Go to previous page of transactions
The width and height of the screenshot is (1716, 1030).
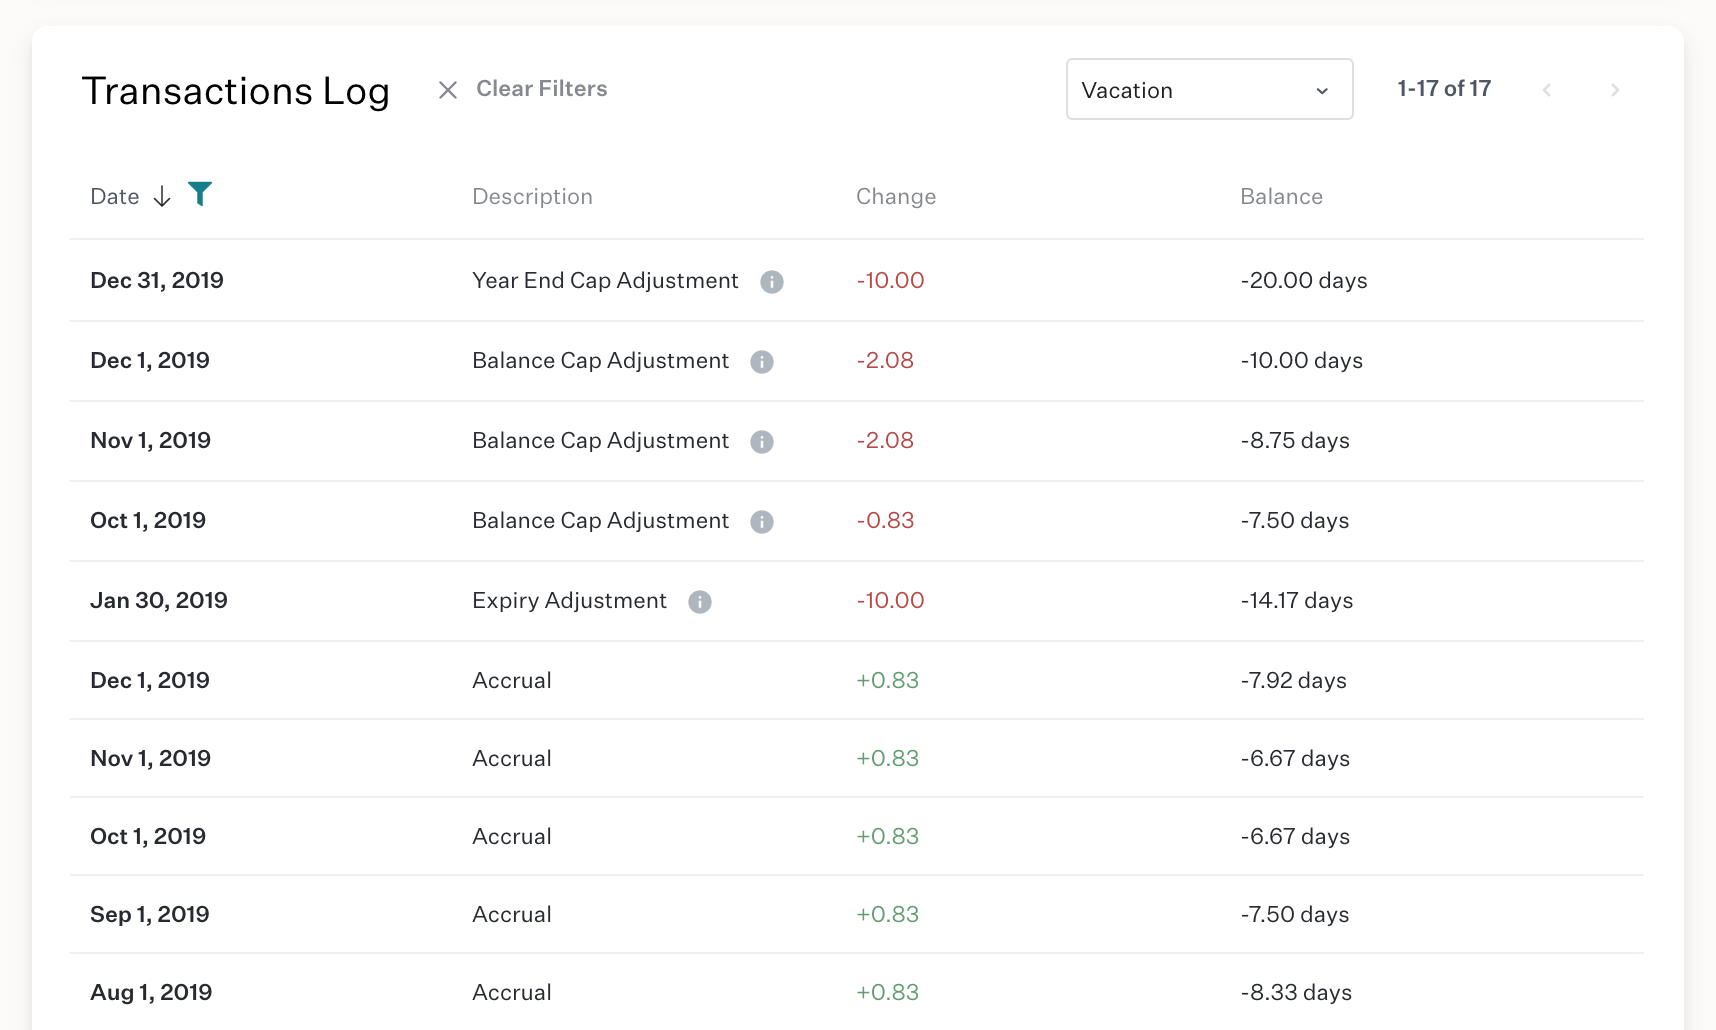[x=1547, y=90]
